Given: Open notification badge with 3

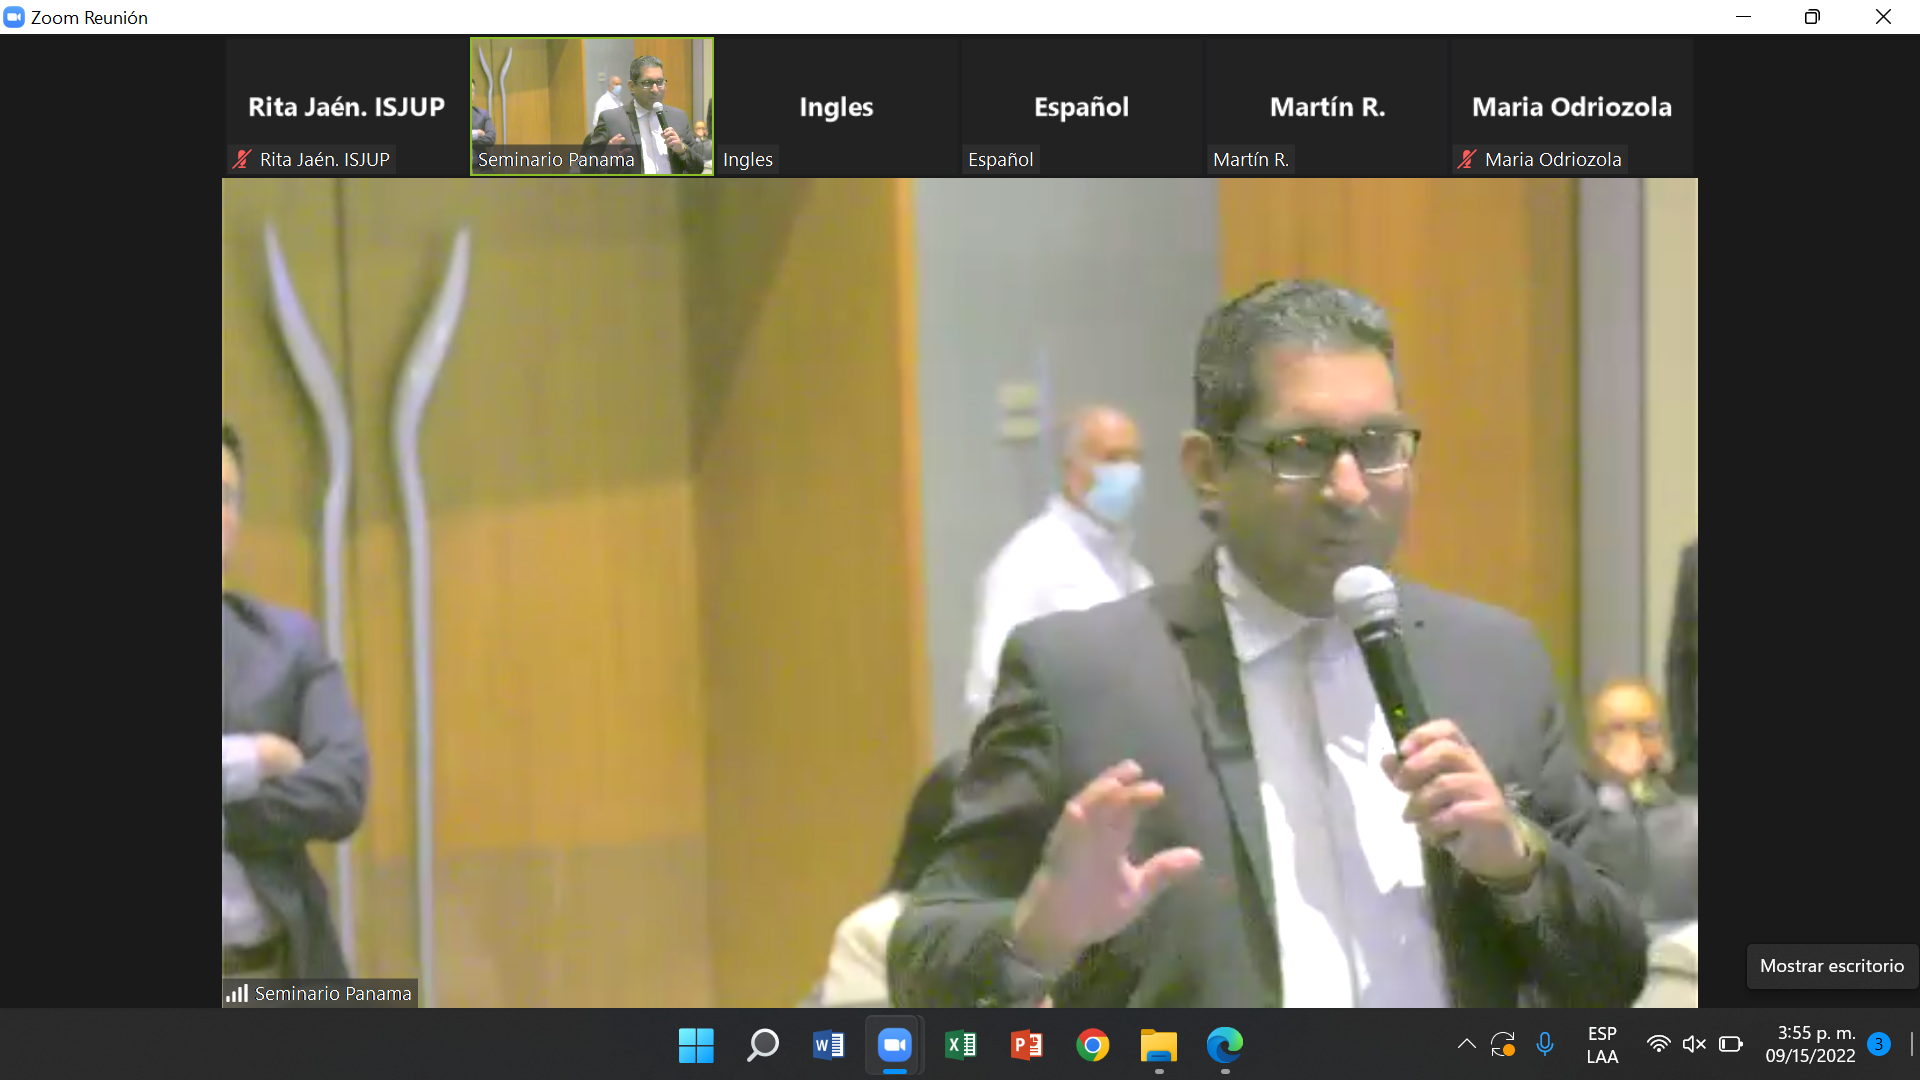Looking at the screenshot, I should (x=1879, y=1044).
